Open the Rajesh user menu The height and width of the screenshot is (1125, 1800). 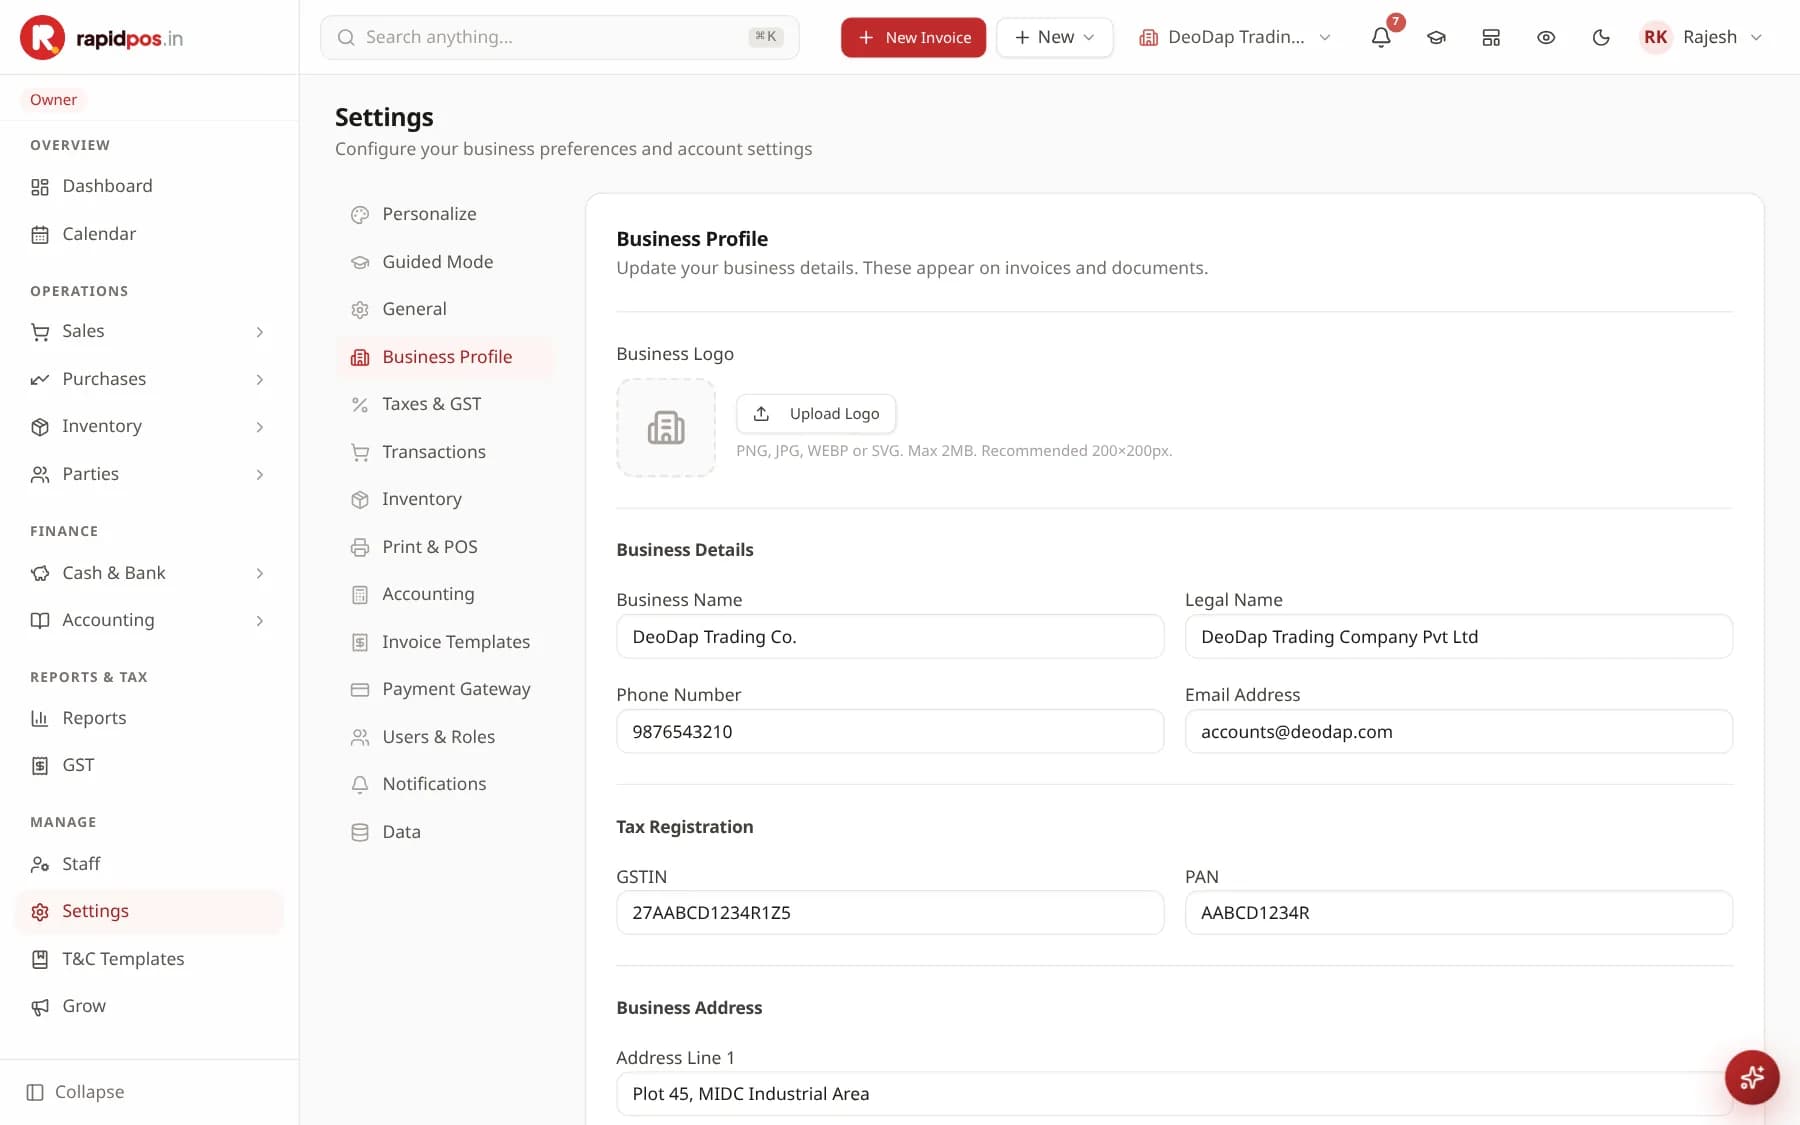tap(1702, 37)
